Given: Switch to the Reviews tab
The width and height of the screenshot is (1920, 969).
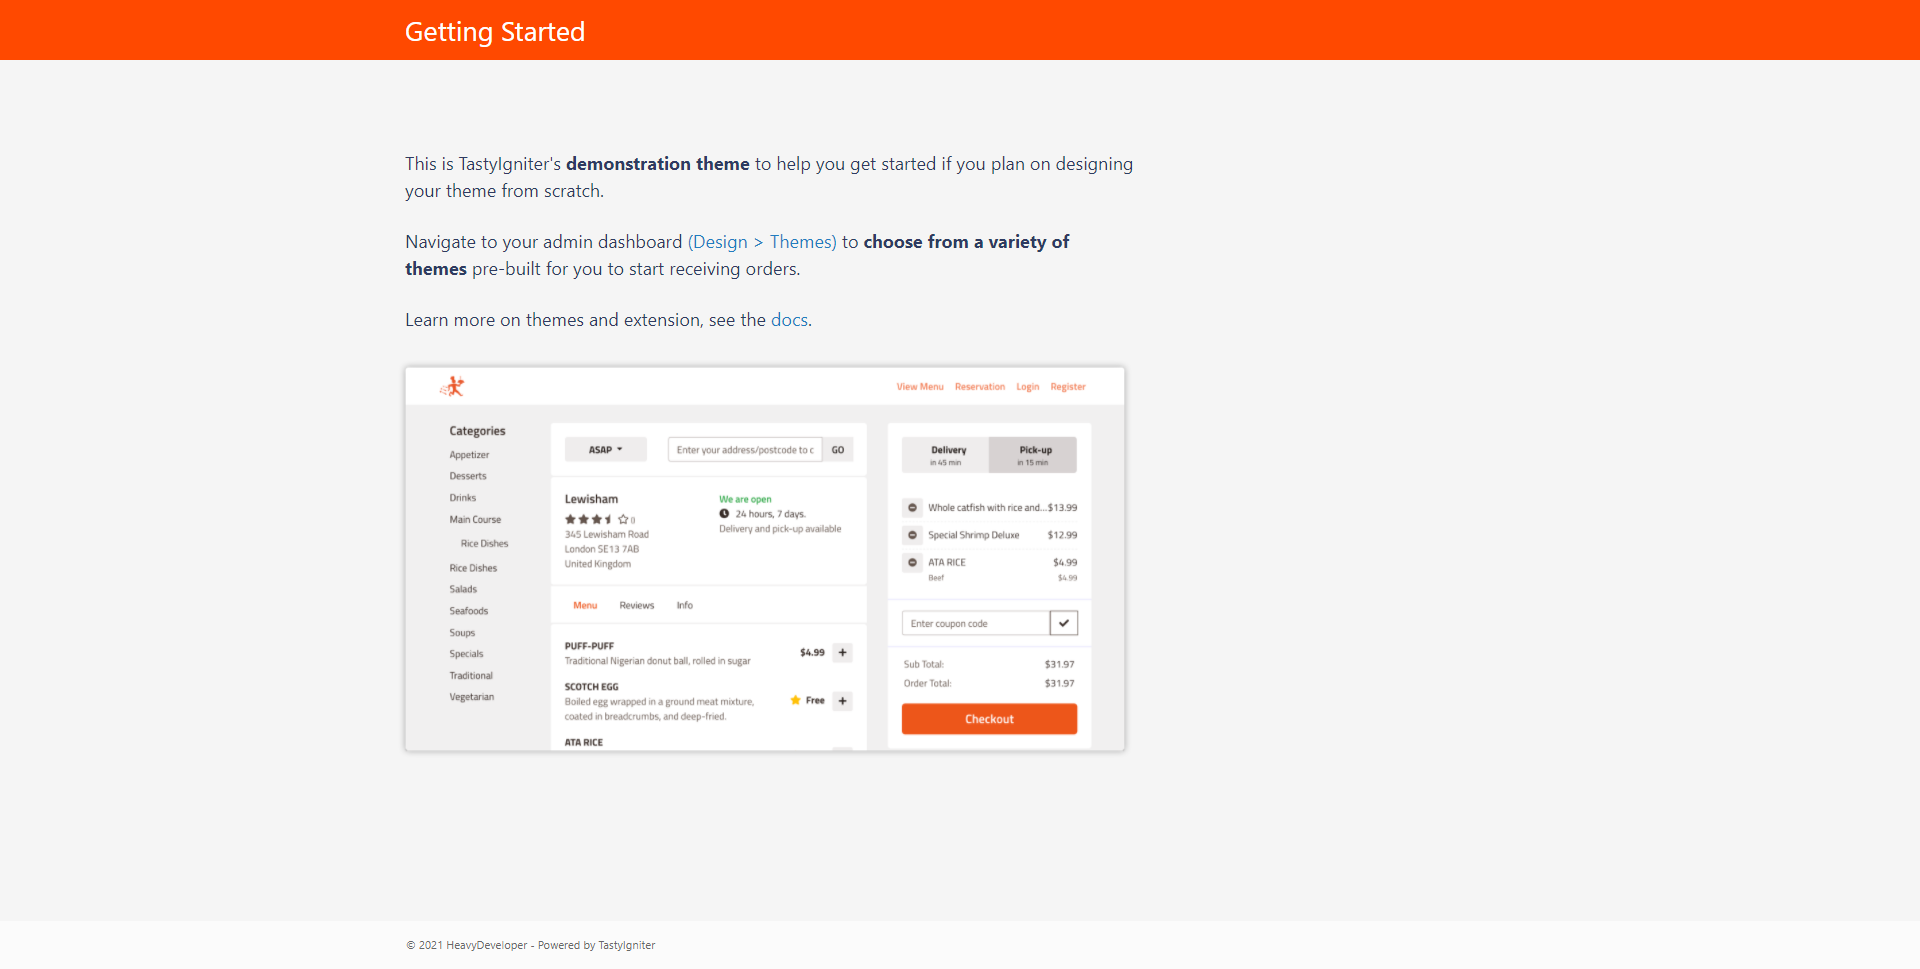Looking at the screenshot, I should 637,606.
